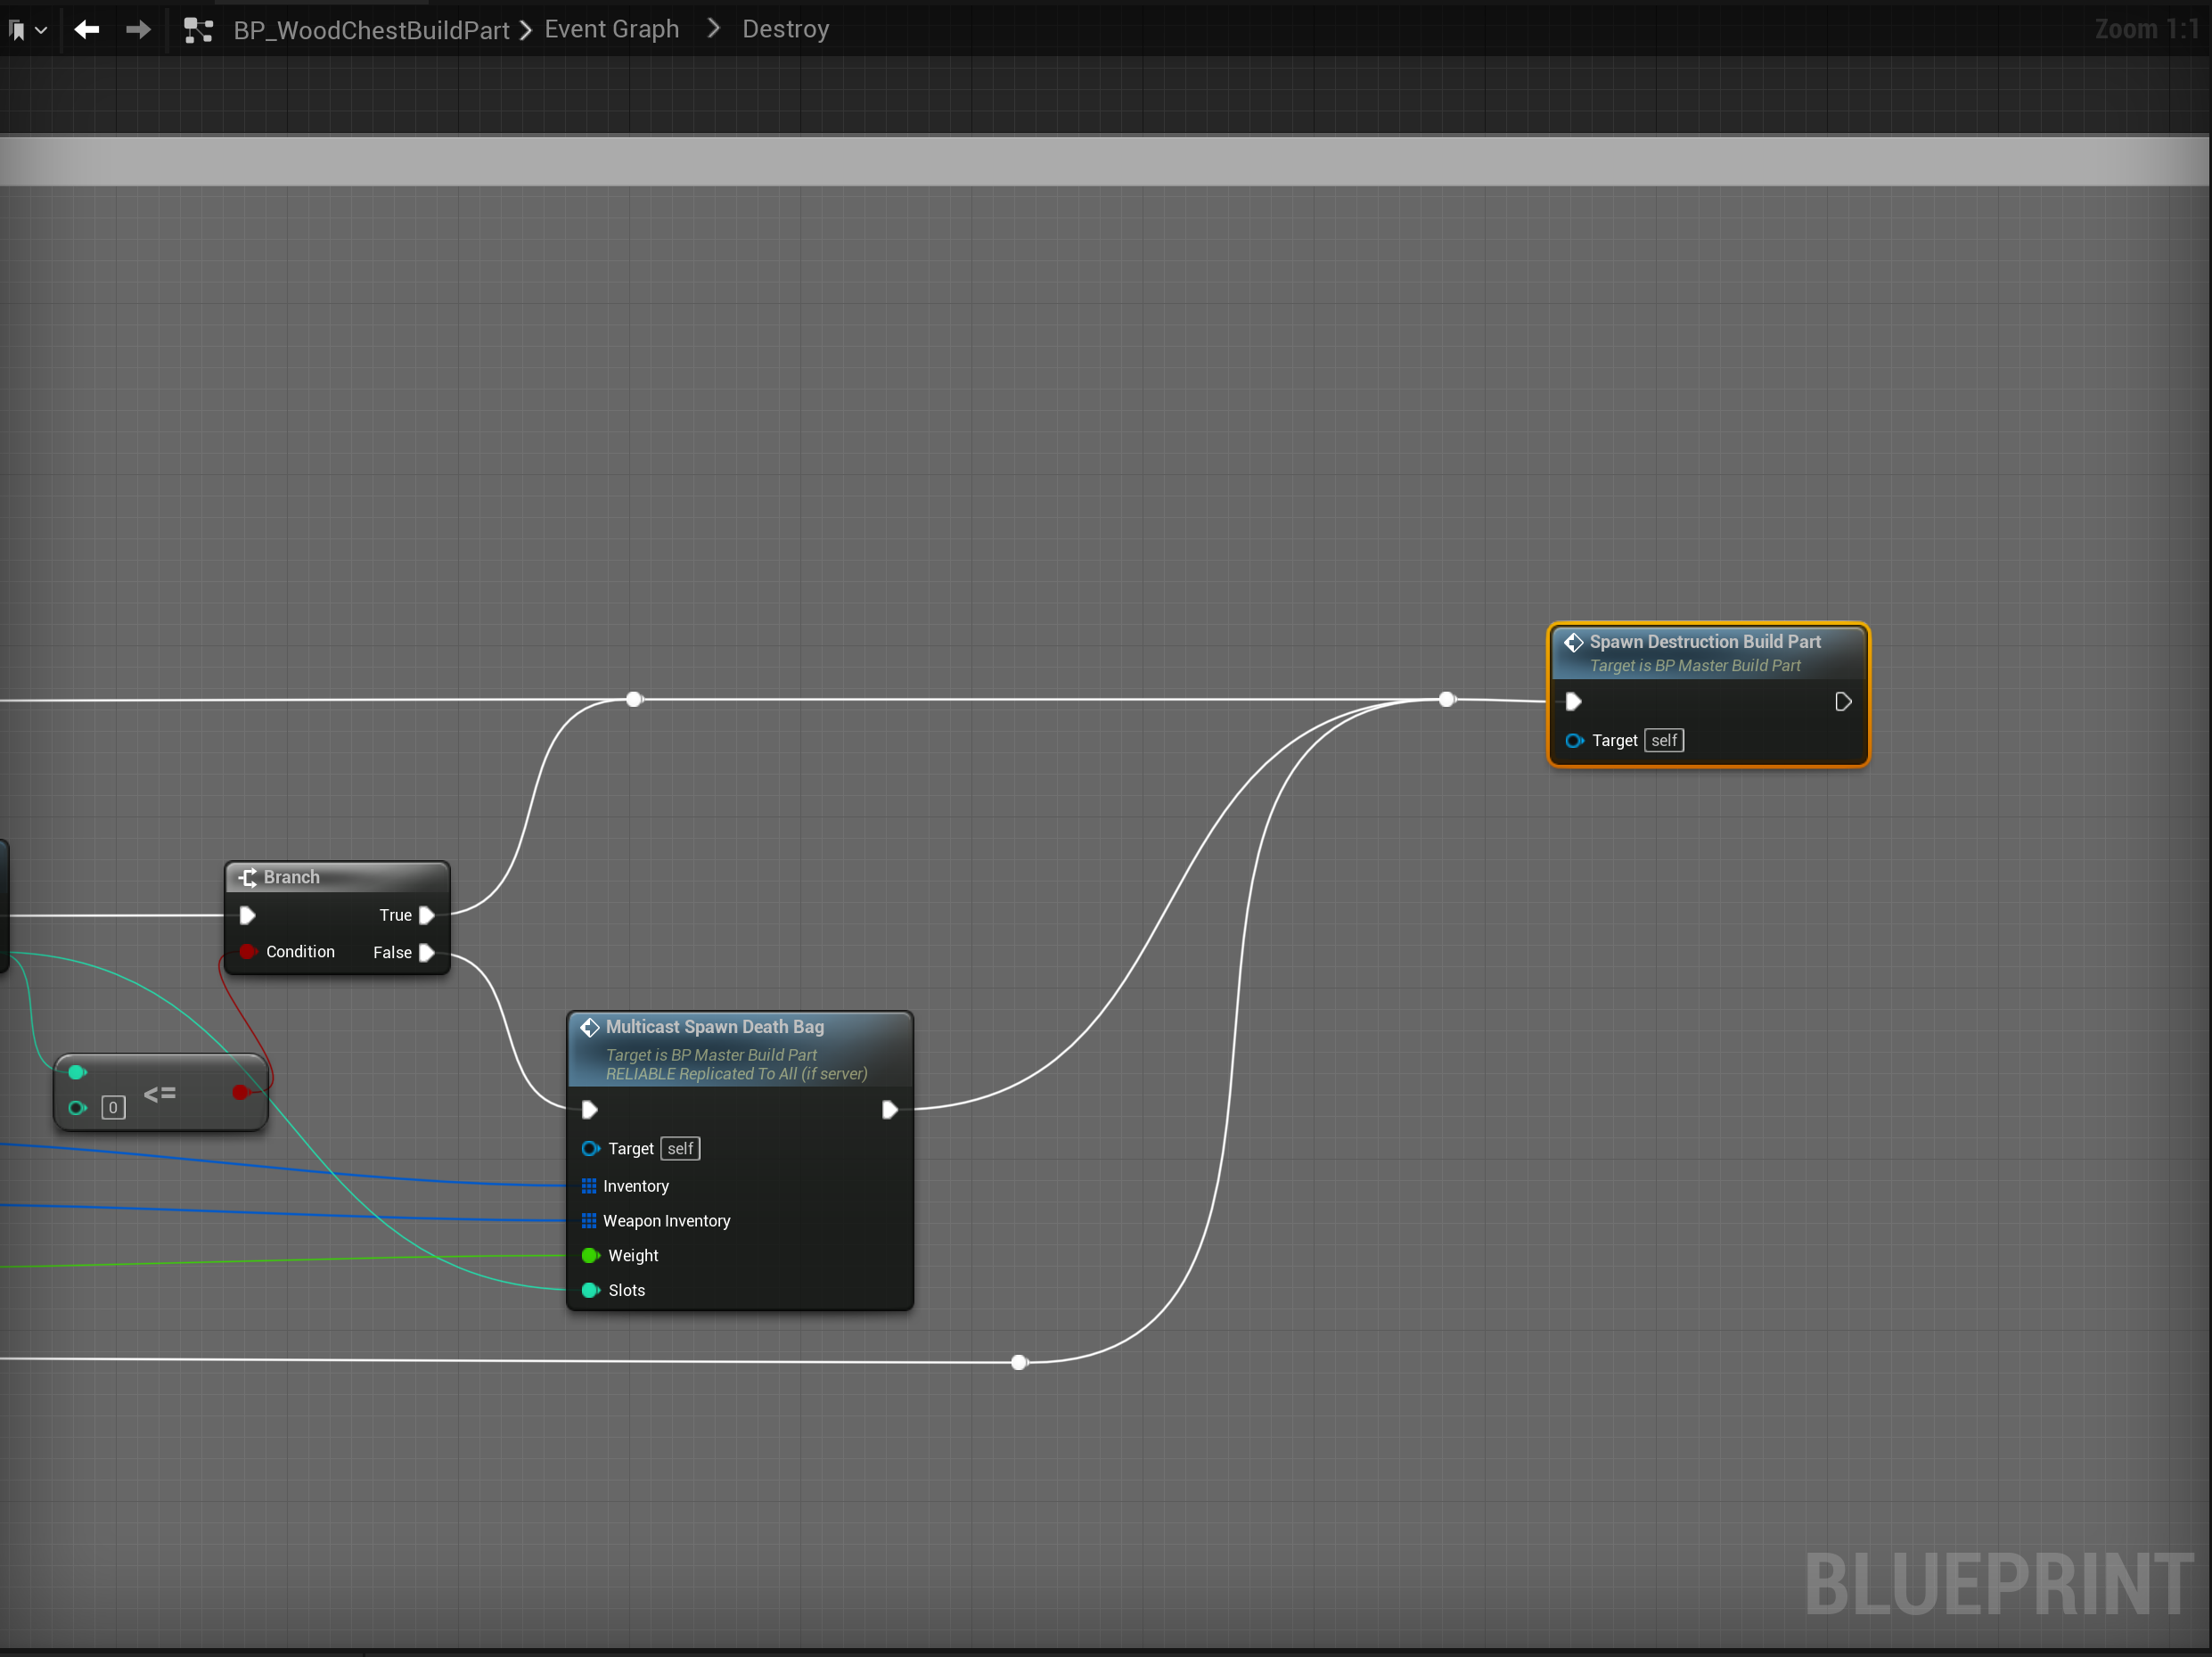Click the Branch node False output pin
This screenshot has width=2212, height=1657.
427,953
